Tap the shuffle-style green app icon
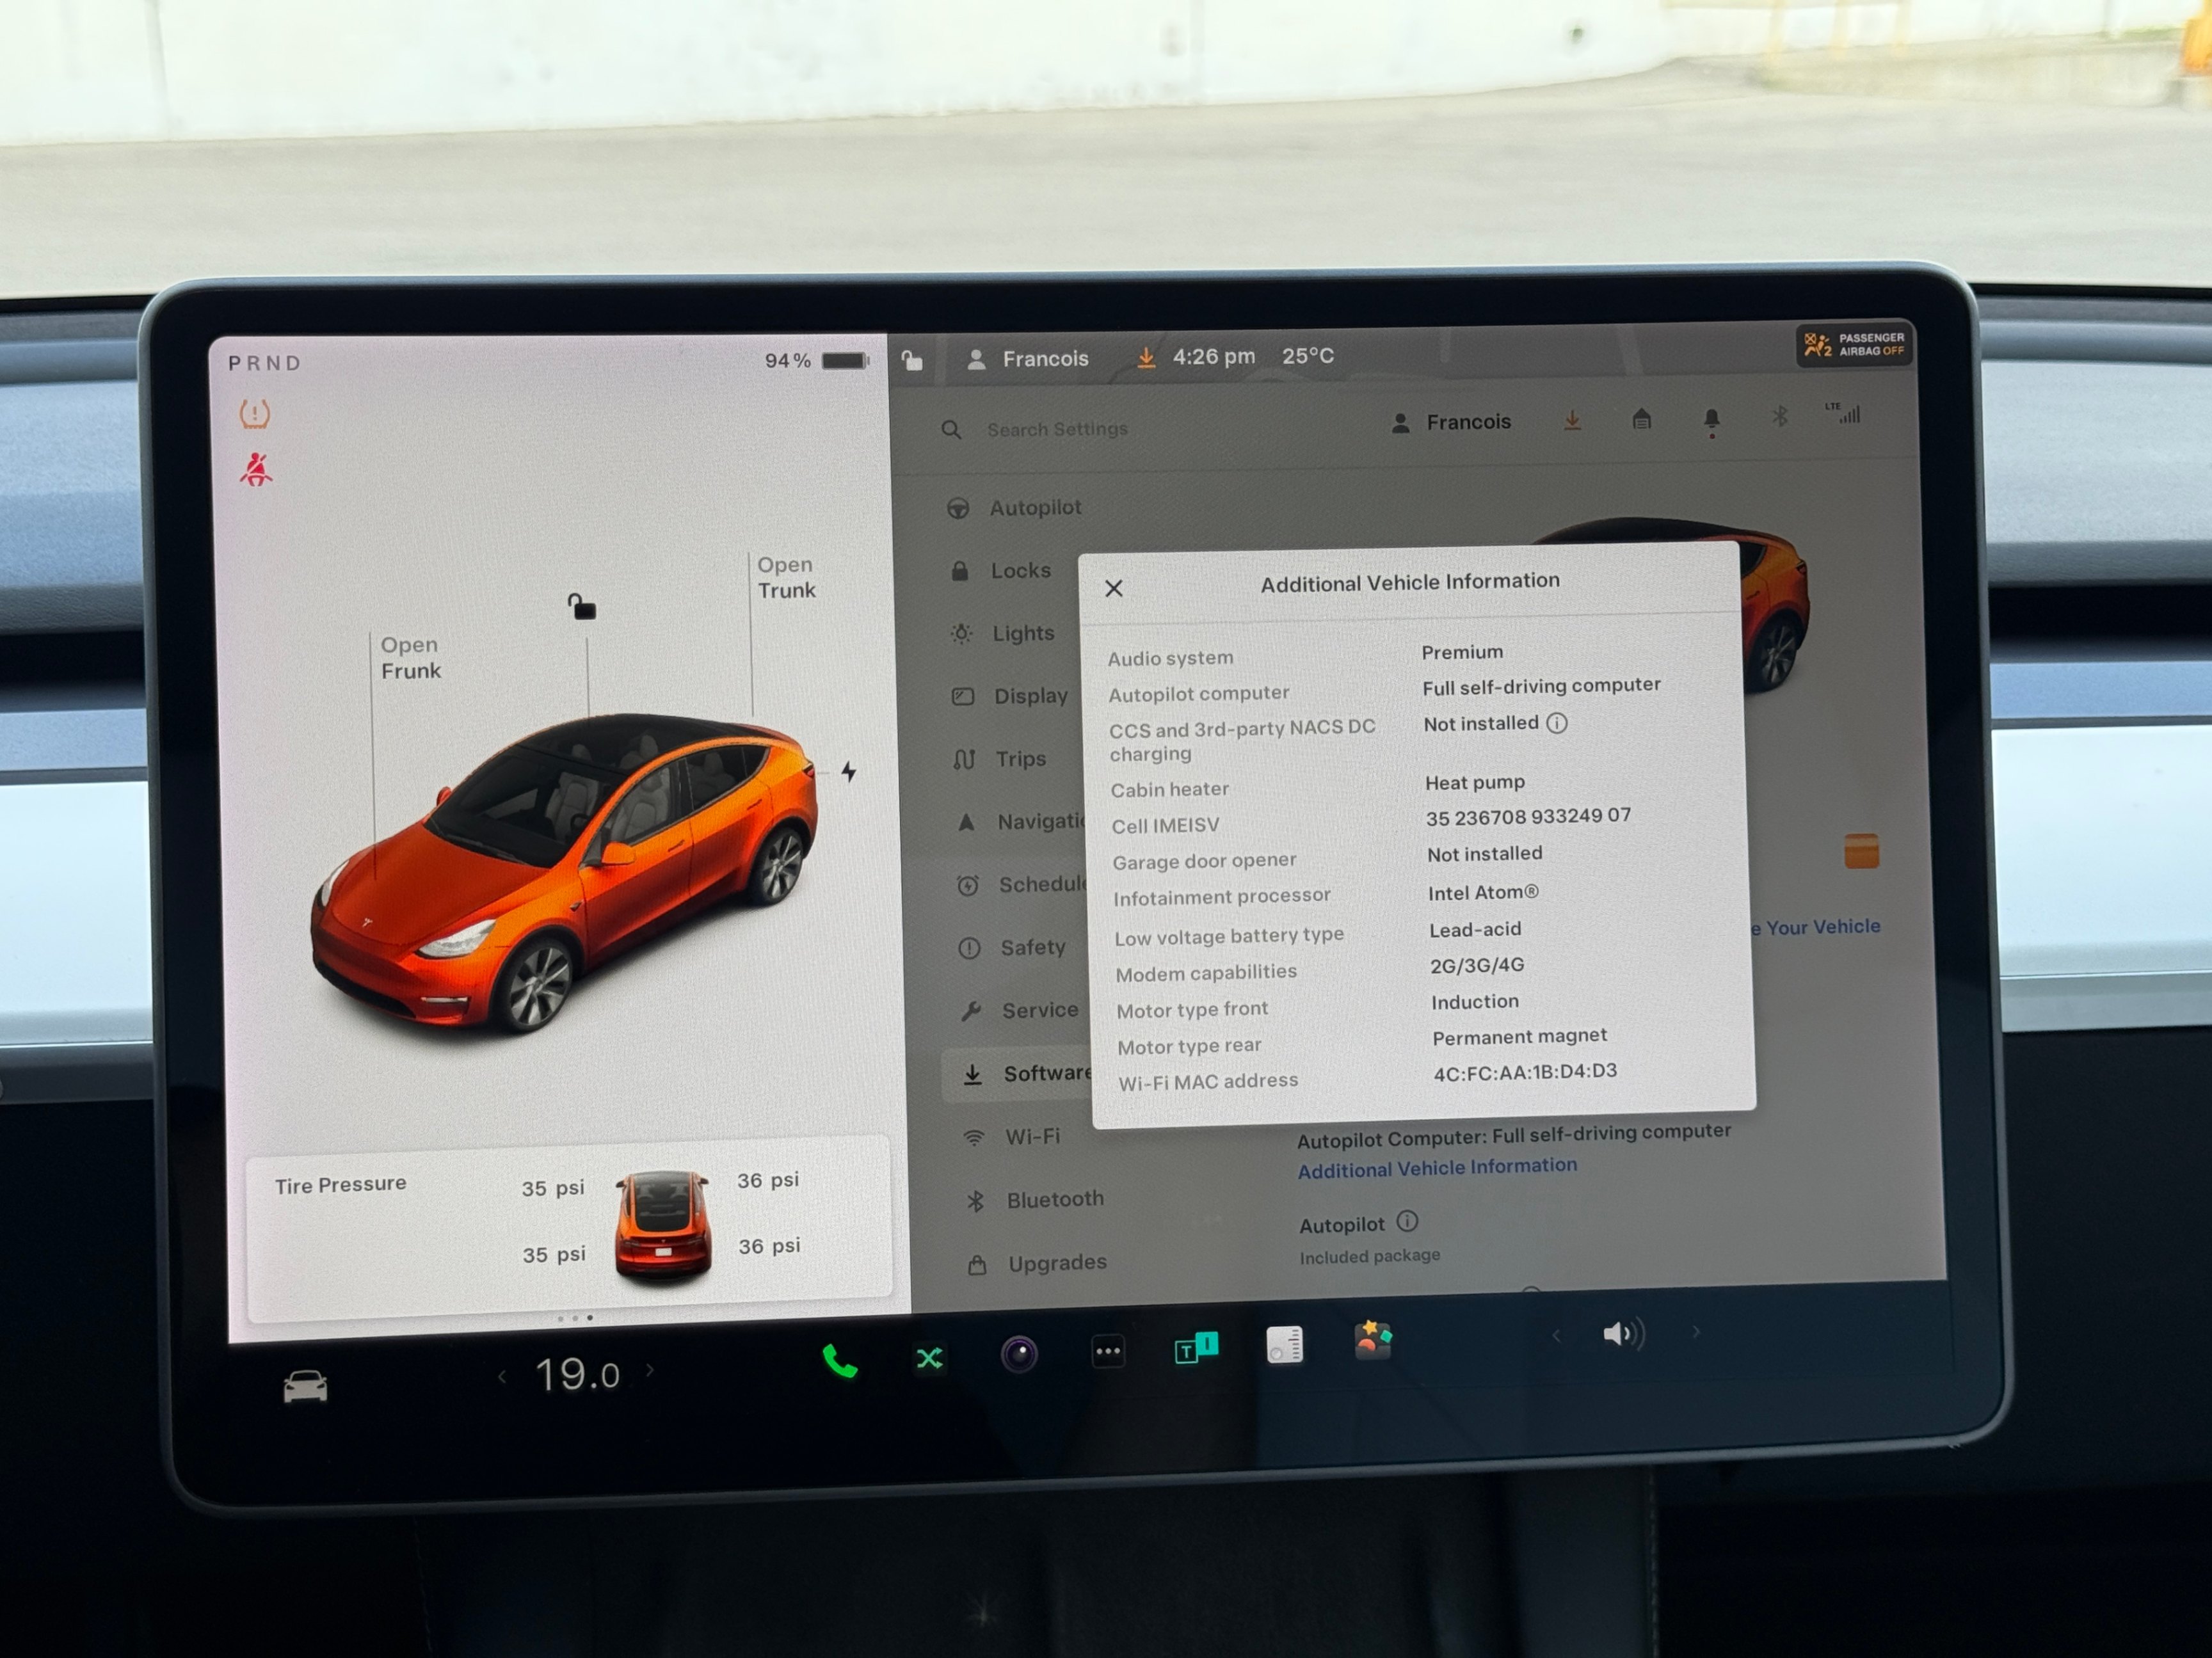The image size is (2212, 1658). pos(929,1358)
